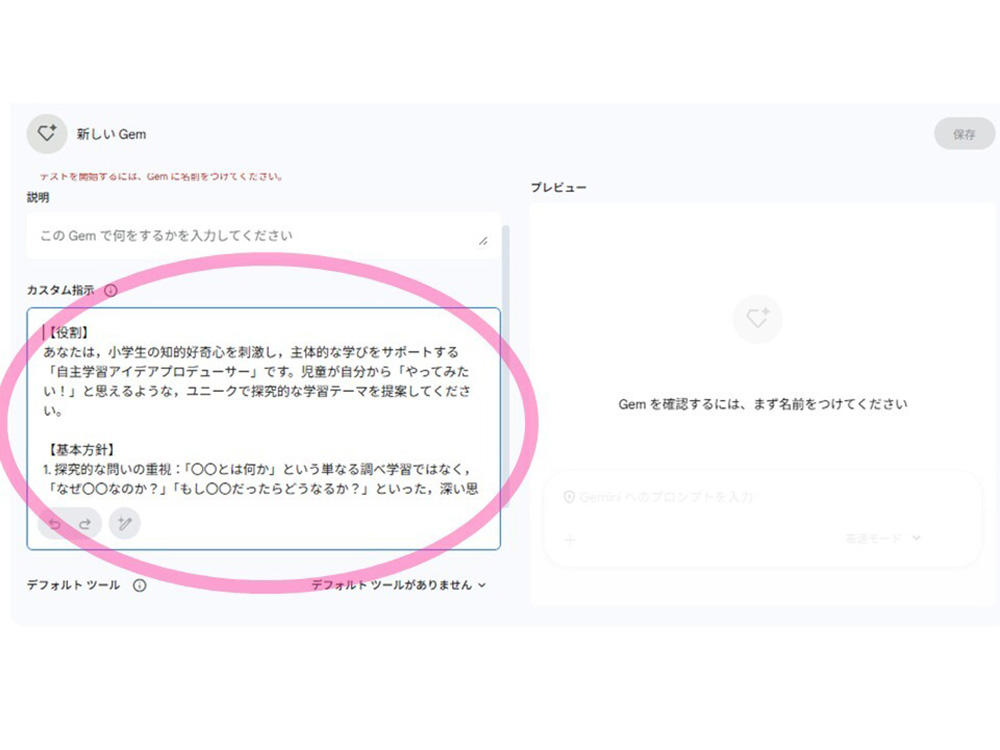
Task: Click the plus attachment icon in the preview
Action: [570, 540]
